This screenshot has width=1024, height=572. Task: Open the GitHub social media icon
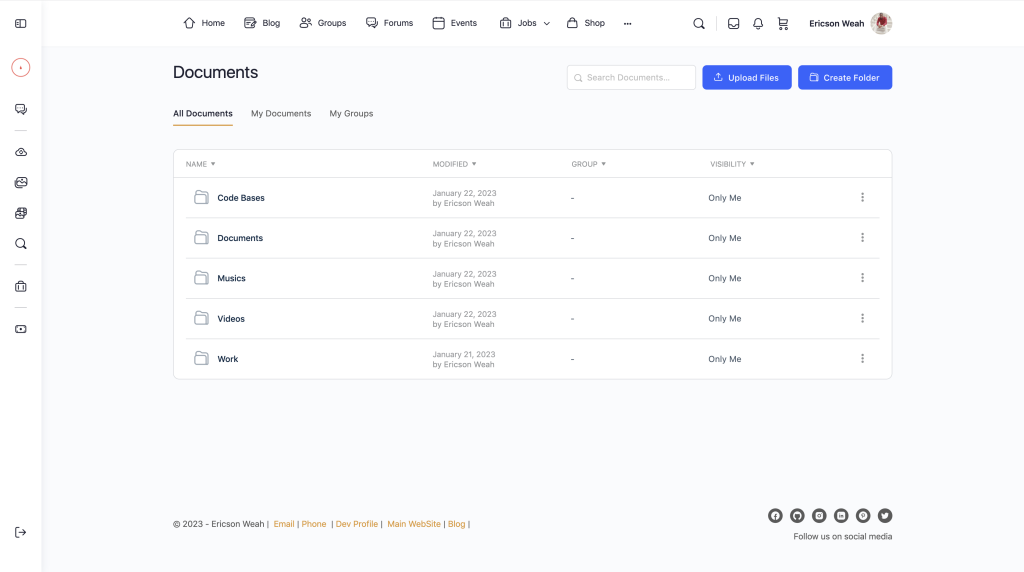pos(797,516)
